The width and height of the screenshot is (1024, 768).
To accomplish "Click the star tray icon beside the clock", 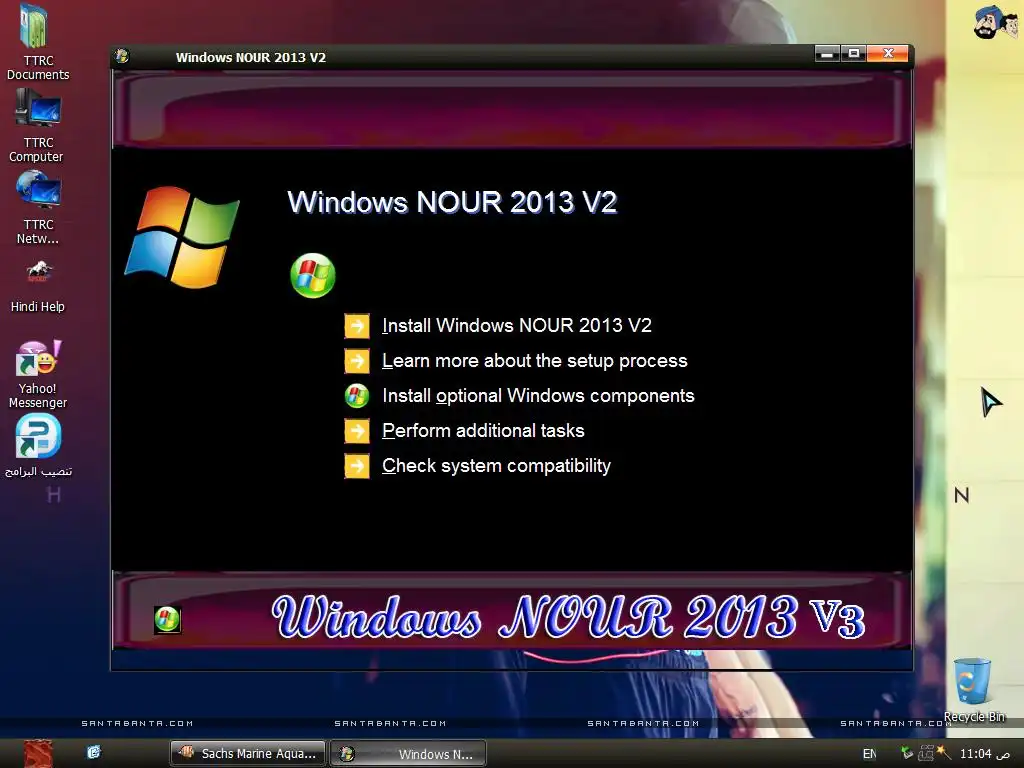I will coord(944,752).
